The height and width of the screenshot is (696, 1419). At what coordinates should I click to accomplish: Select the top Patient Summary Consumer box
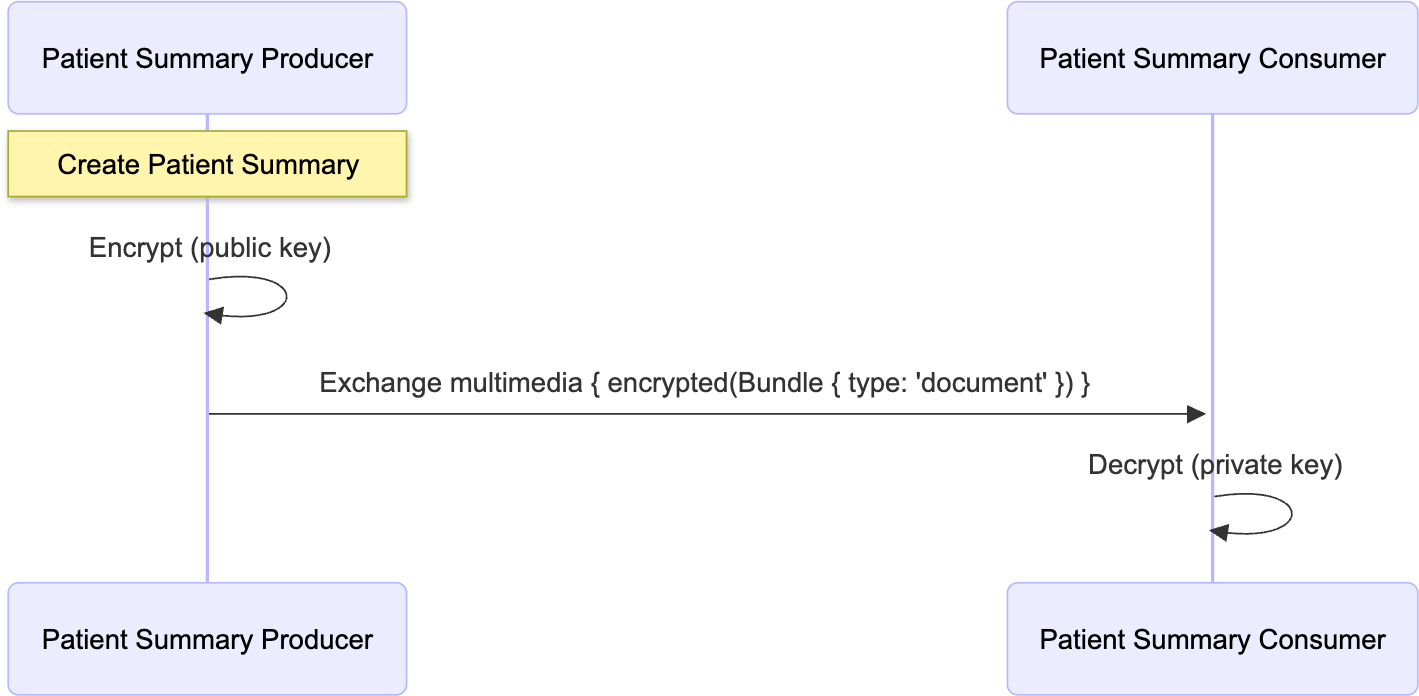pos(1212,58)
